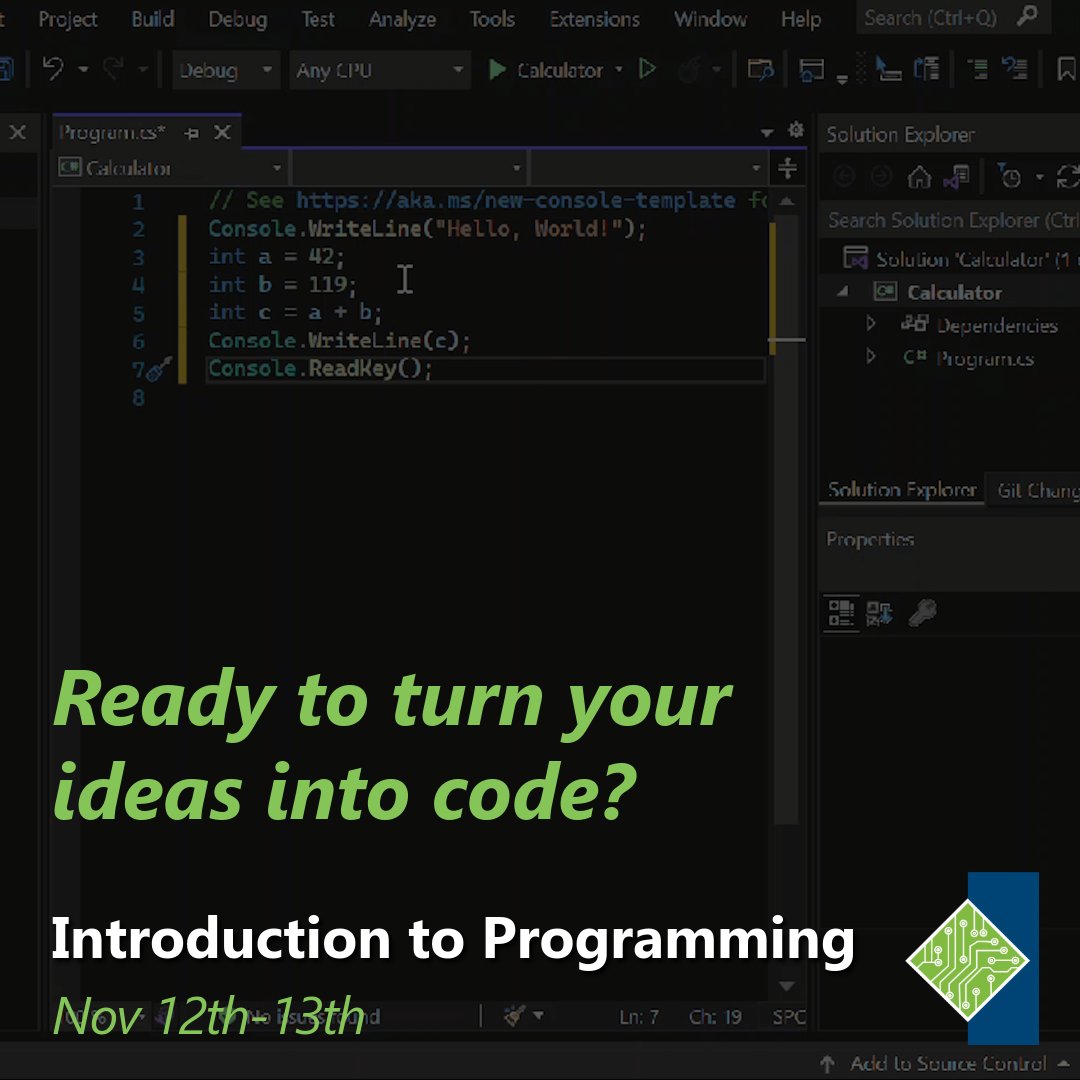Click the code cleanup broom icon
Viewport: 1080px width, 1080px height.
point(515,1015)
